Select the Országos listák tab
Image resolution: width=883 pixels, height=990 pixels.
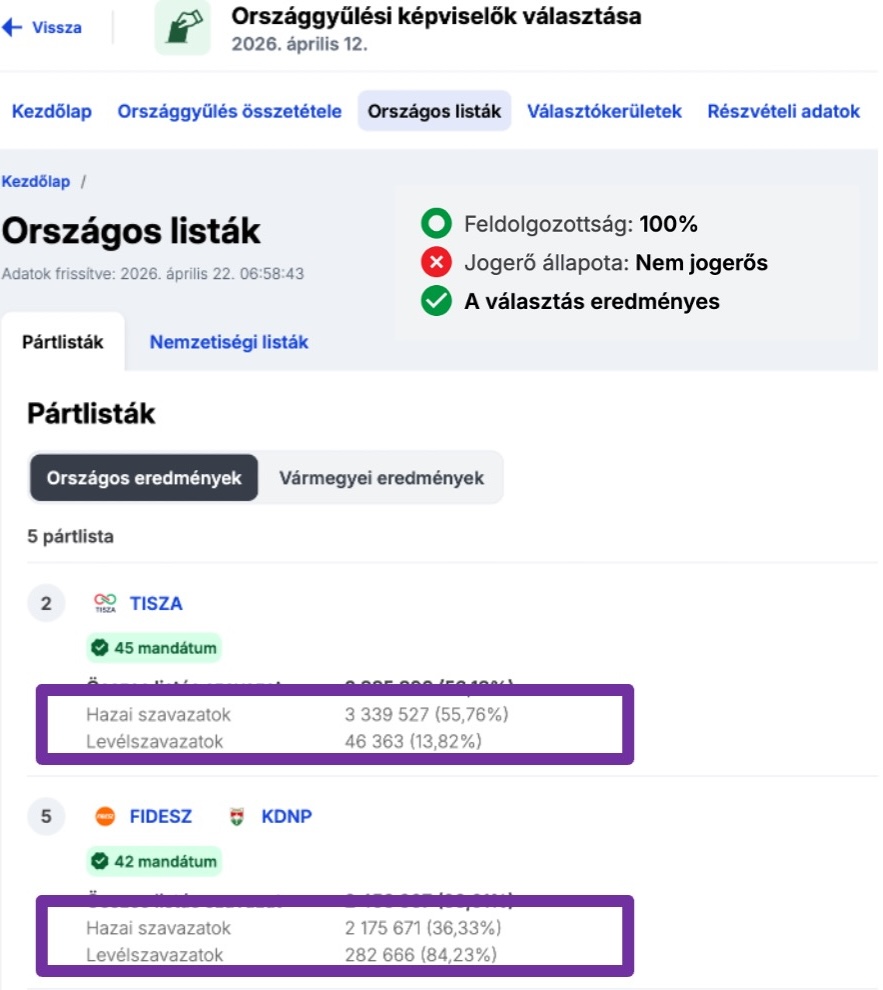click(x=434, y=112)
